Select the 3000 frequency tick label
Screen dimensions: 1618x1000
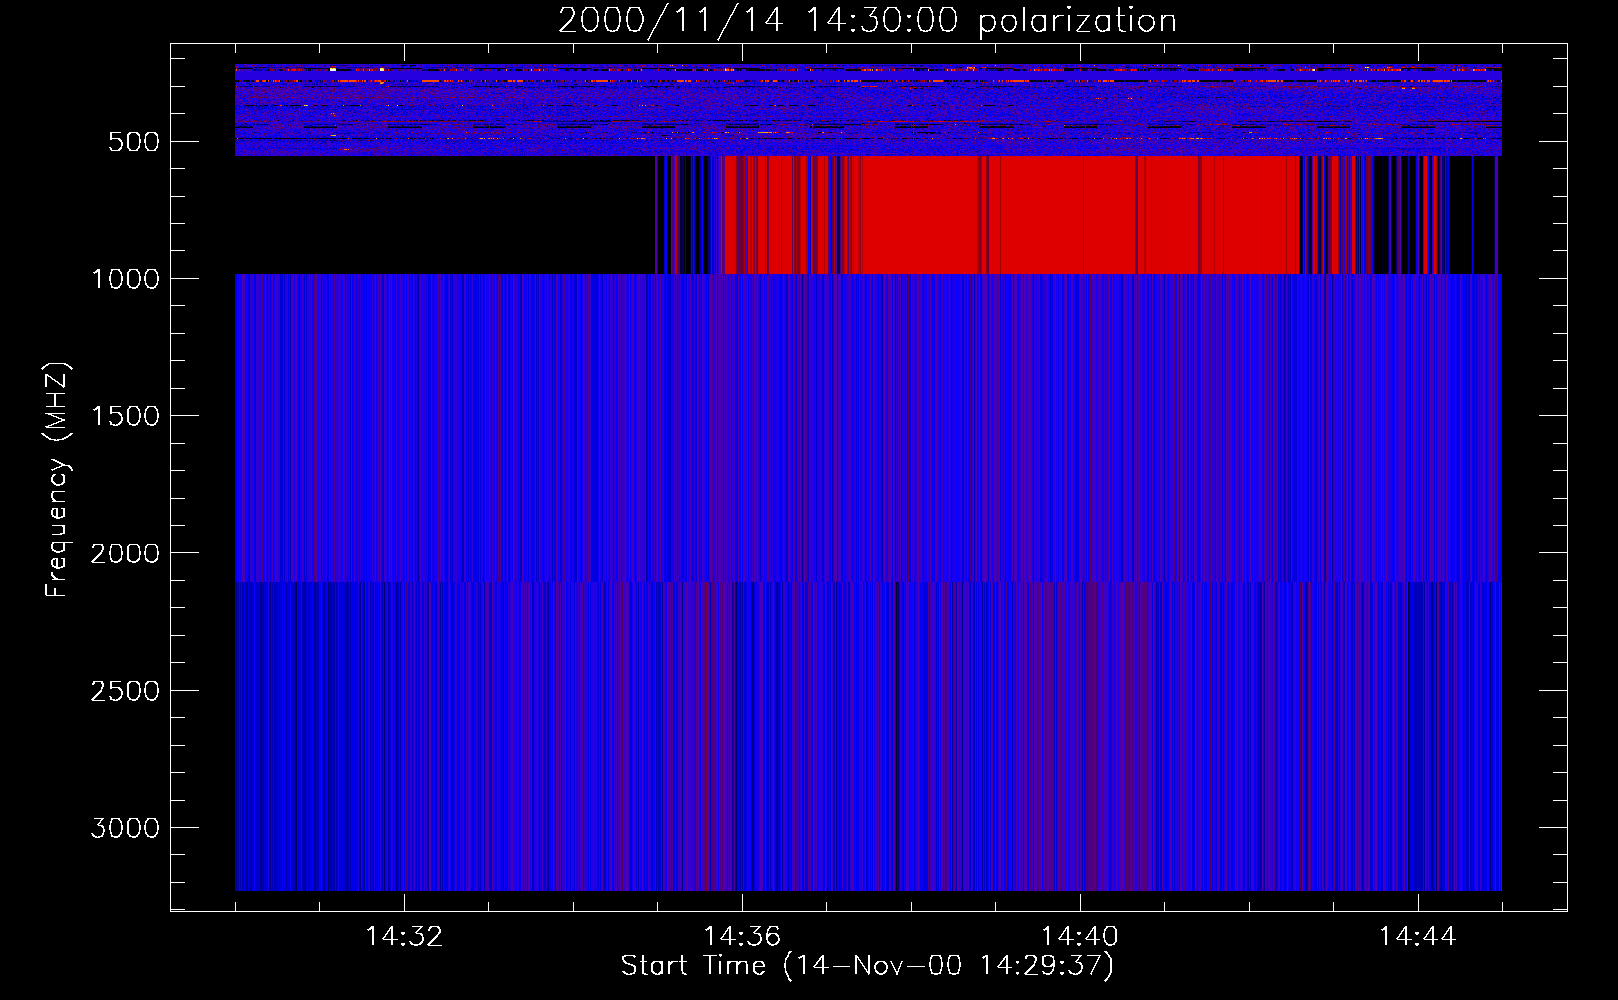(x=125, y=828)
